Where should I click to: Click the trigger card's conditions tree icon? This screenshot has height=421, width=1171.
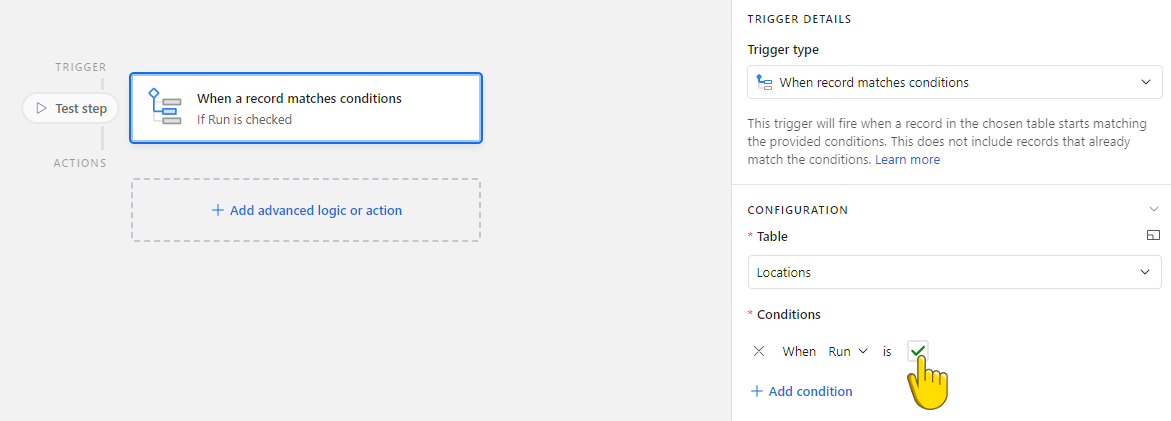click(165, 106)
